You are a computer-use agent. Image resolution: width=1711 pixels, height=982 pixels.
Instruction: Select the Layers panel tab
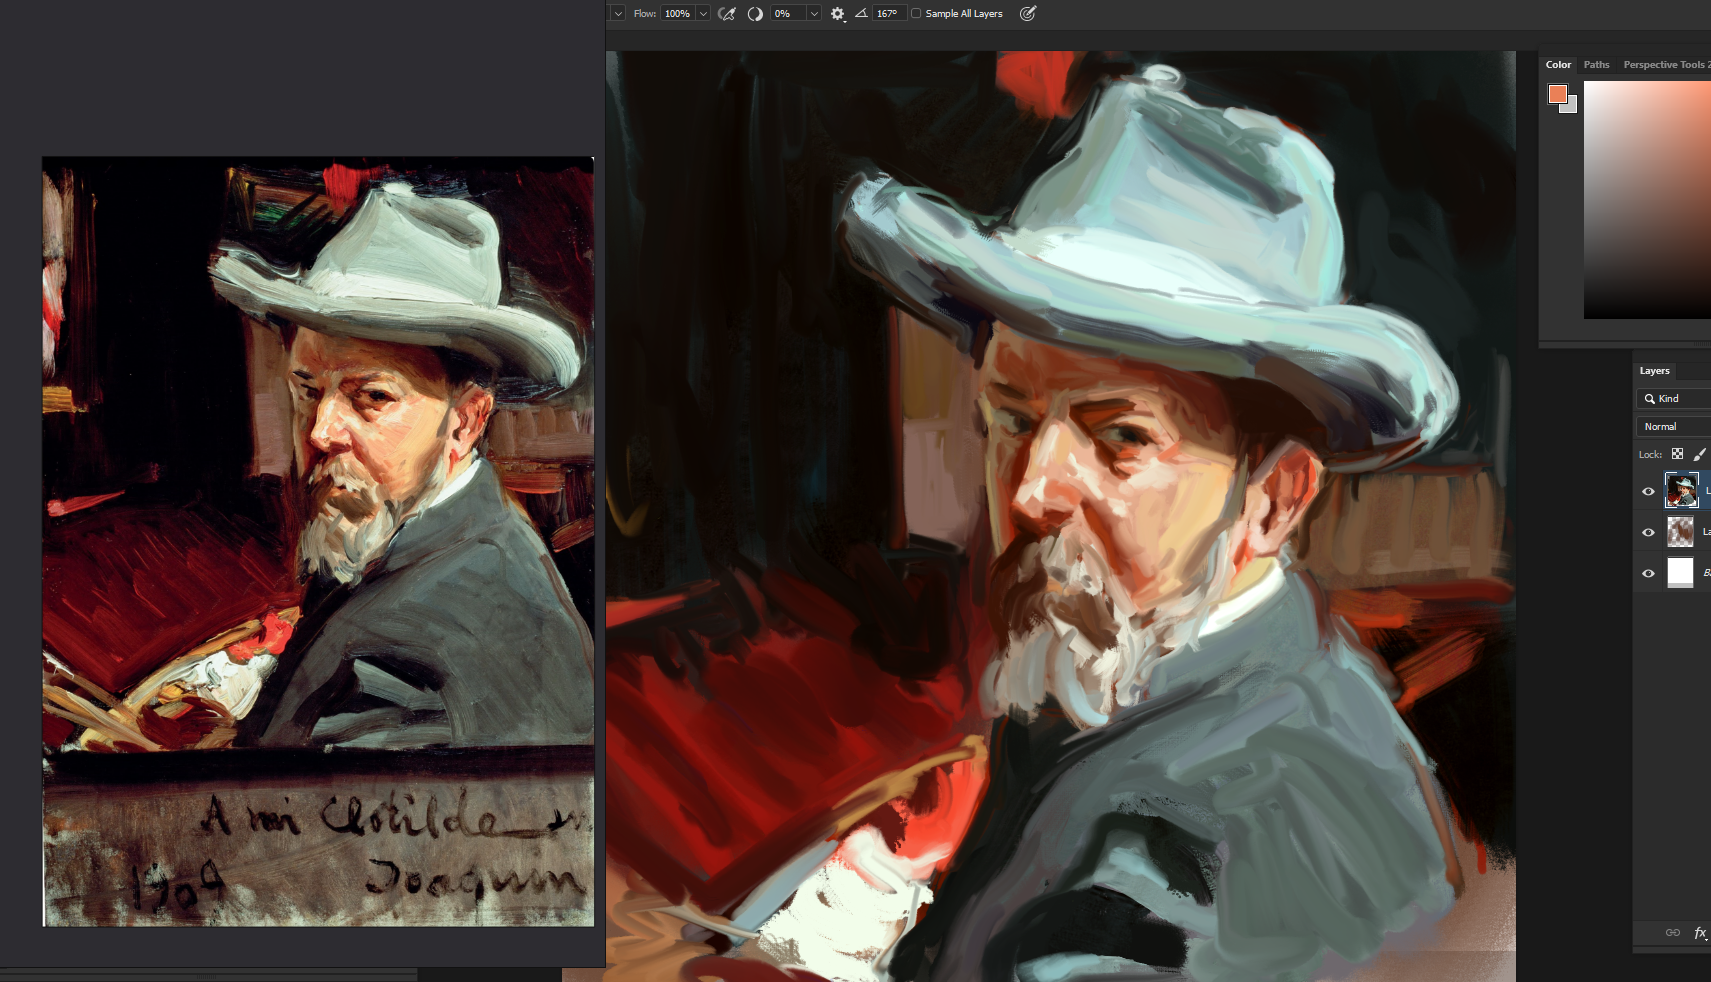point(1654,371)
